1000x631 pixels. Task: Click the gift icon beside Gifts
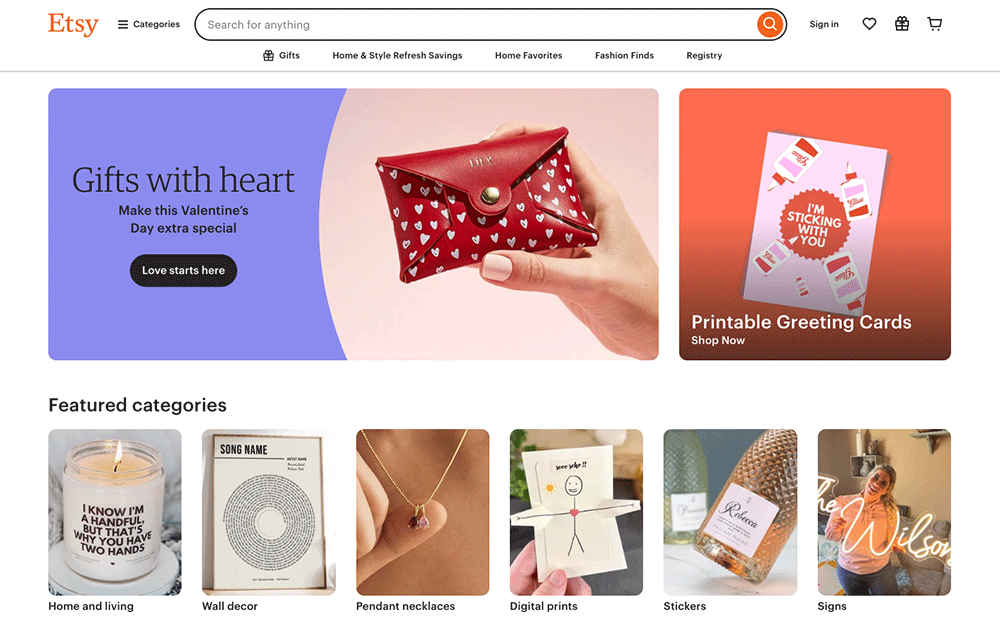pos(268,56)
